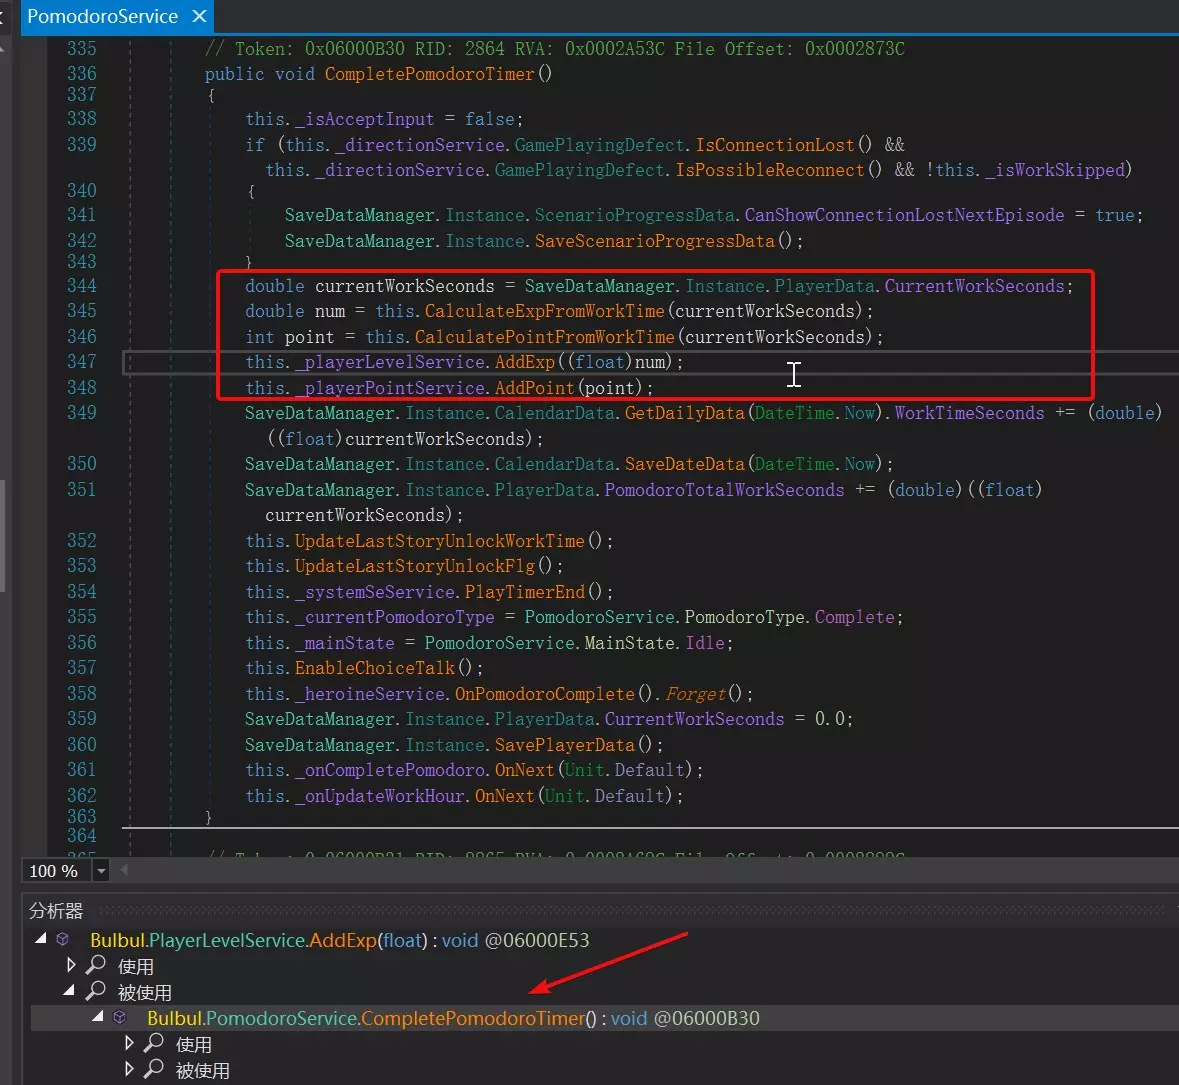Click the magnifier icon of top-level 使用 node
Screen dimensions: 1179x1085
coord(96,965)
